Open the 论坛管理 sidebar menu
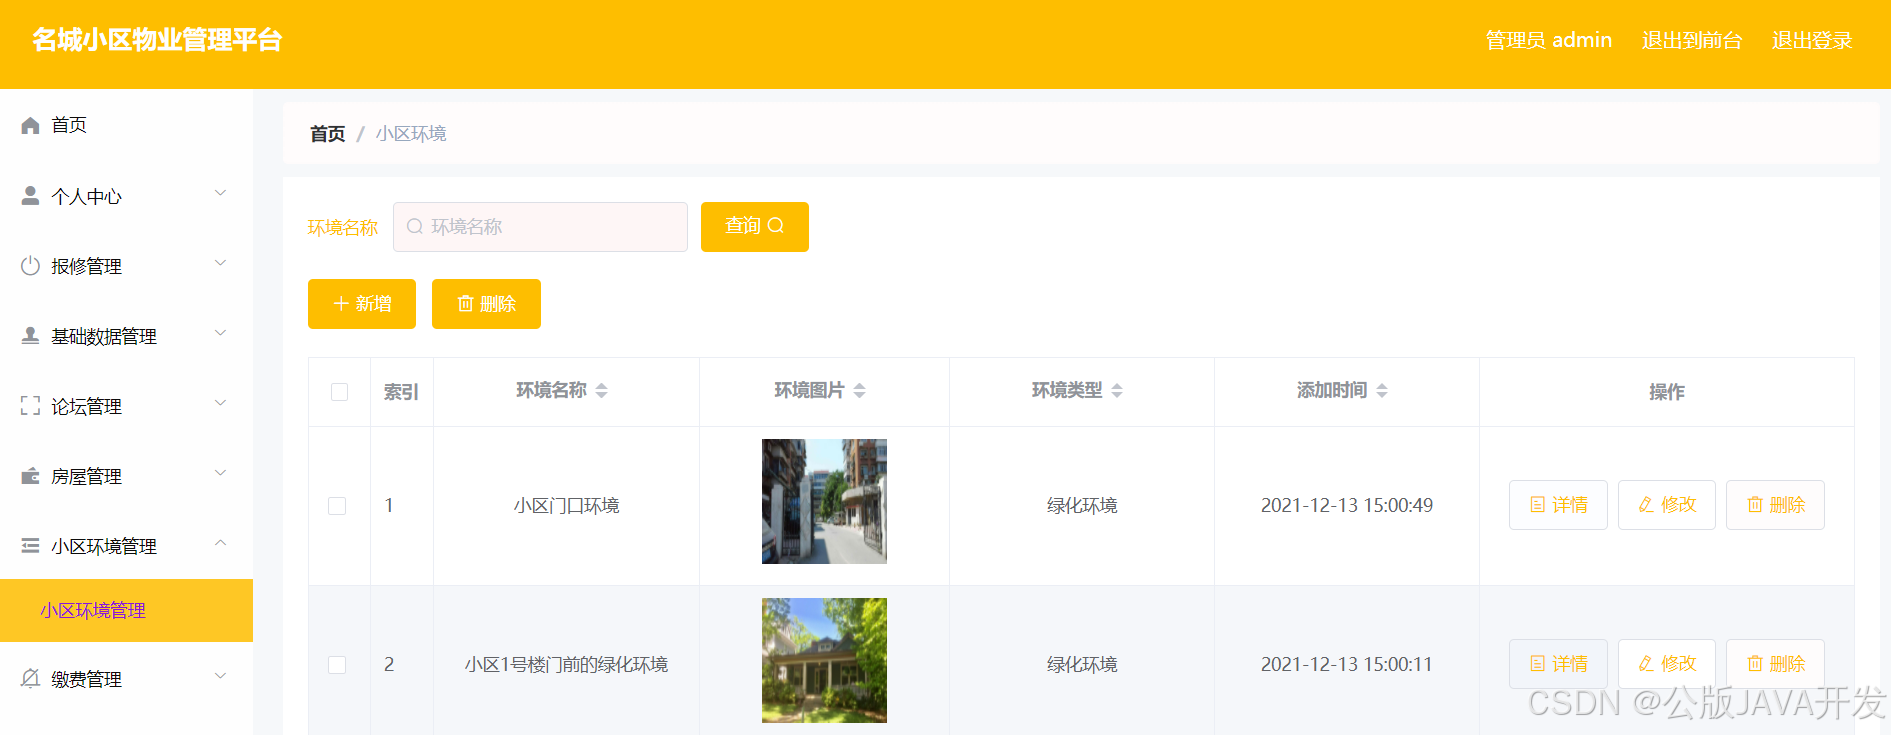The height and width of the screenshot is (735, 1891). [x=126, y=406]
